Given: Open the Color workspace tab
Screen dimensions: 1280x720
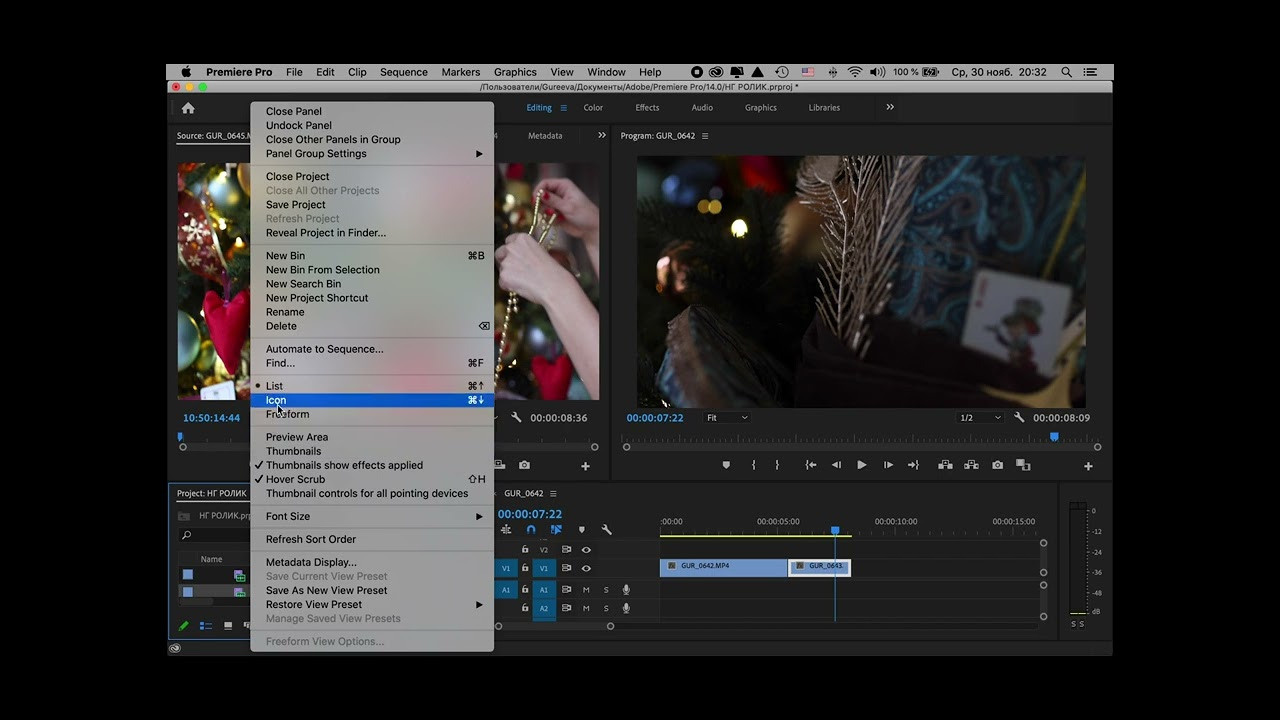Looking at the screenshot, I should [x=593, y=108].
